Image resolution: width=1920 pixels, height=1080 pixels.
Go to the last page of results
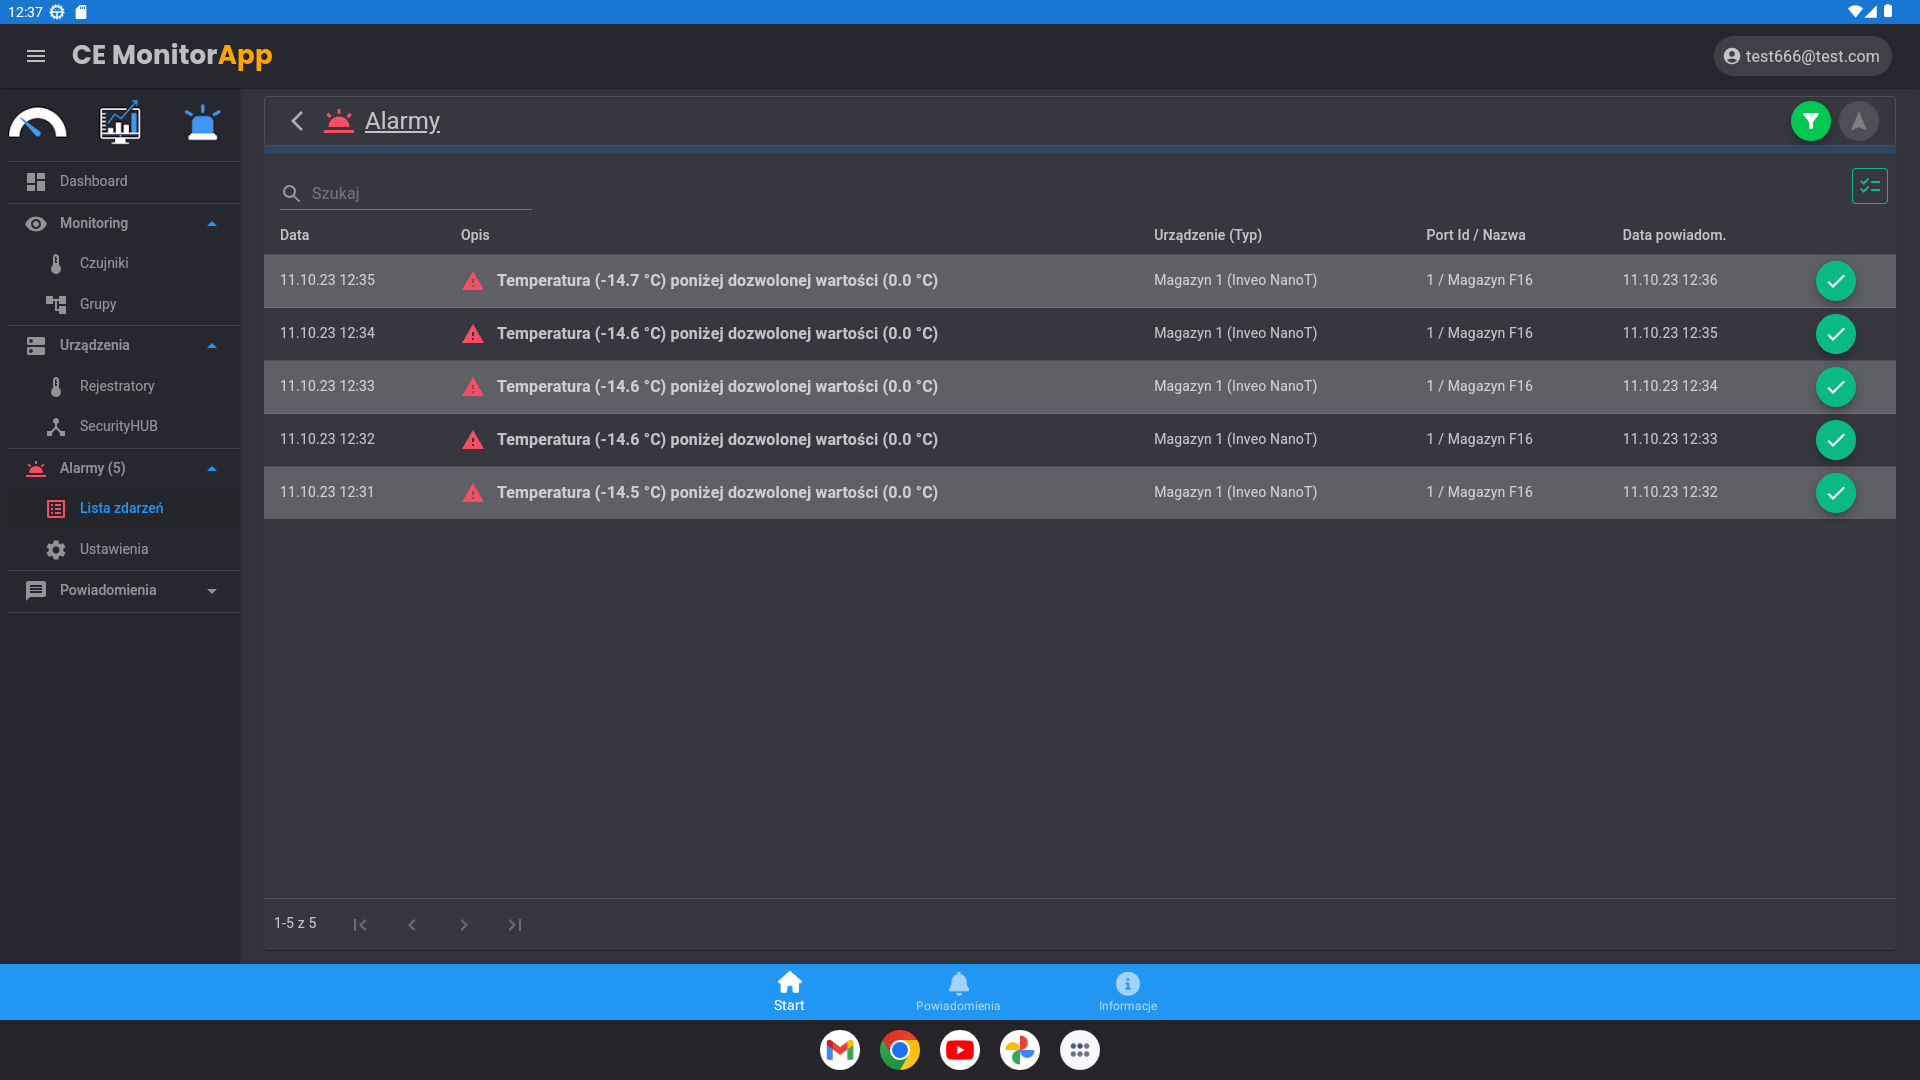(x=515, y=925)
